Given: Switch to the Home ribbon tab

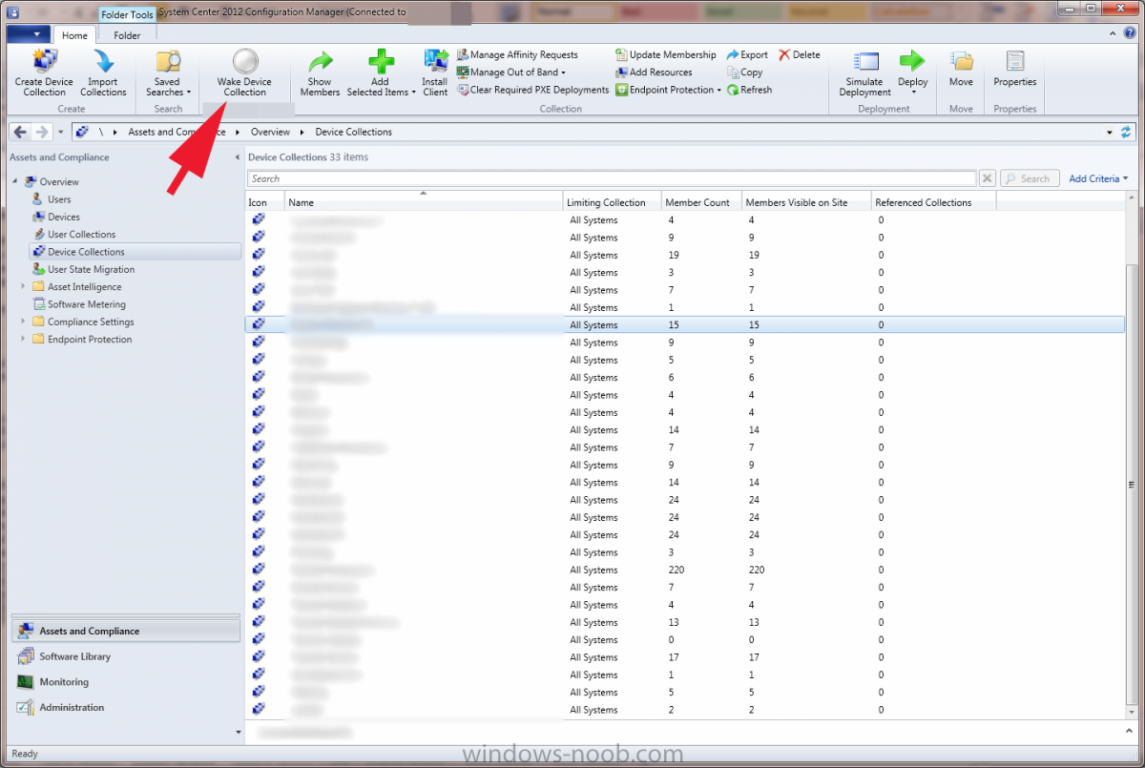Looking at the screenshot, I should [x=74, y=35].
